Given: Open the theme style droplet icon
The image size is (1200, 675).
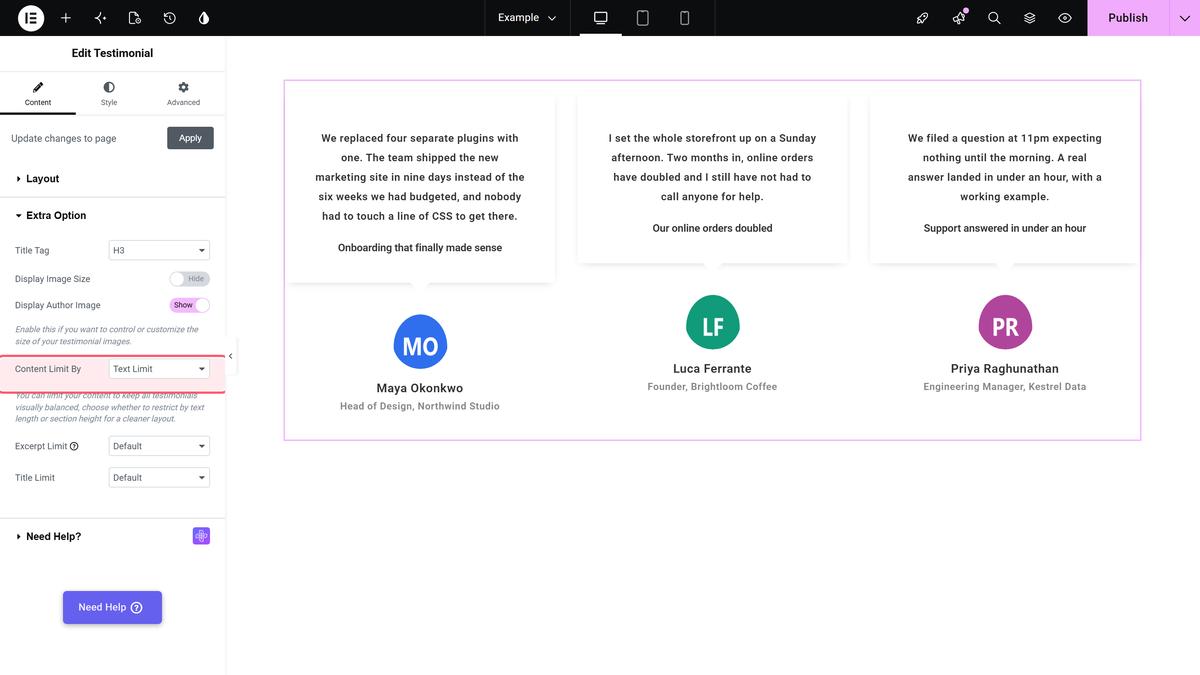Looking at the screenshot, I should pyautogui.click(x=204, y=18).
